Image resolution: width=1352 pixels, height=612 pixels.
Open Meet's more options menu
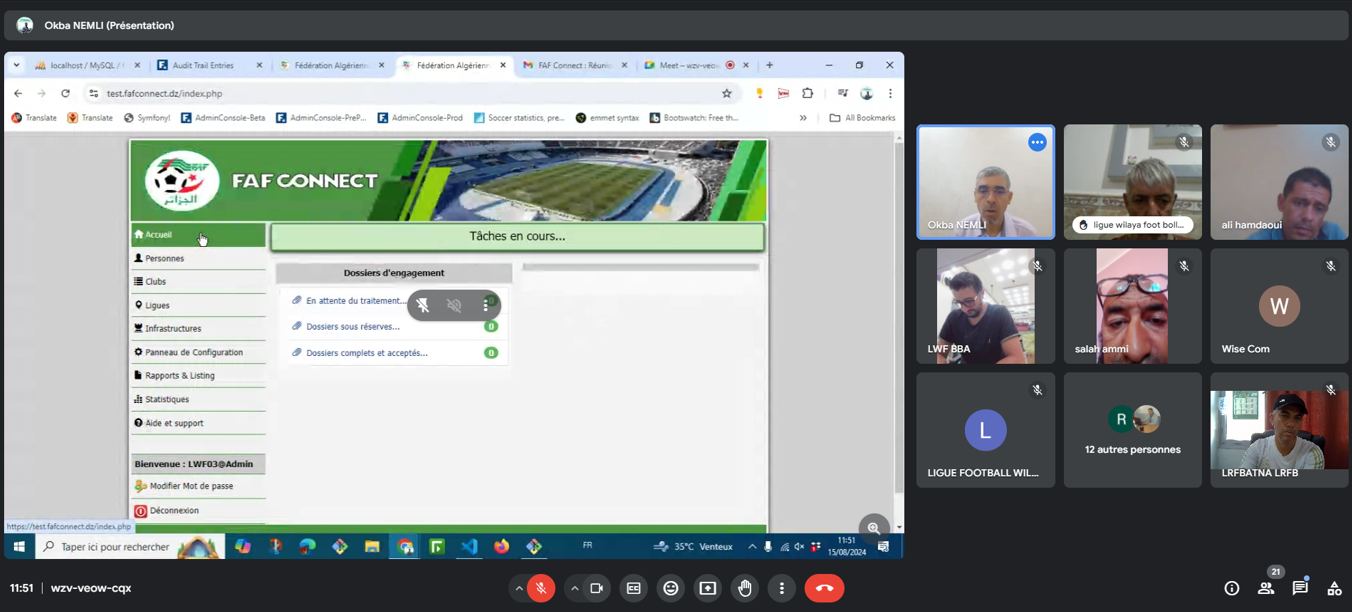coord(782,589)
